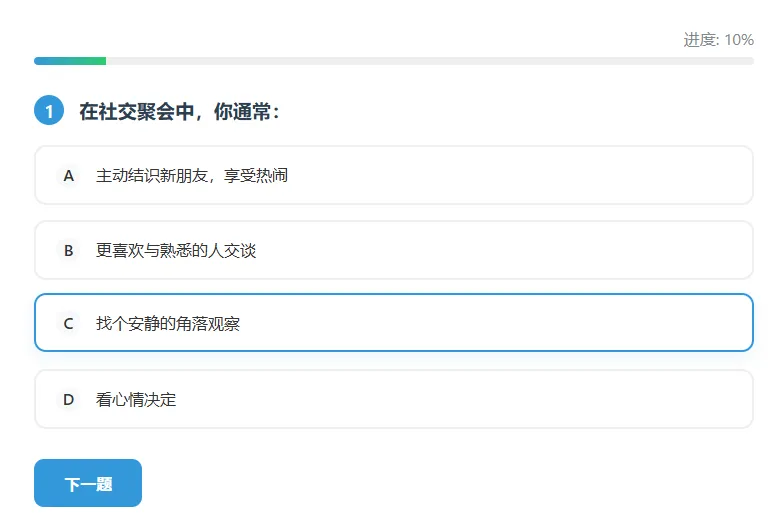Click the 进度: 10% label
The height and width of the screenshot is (531, 784).
[718, 40]
